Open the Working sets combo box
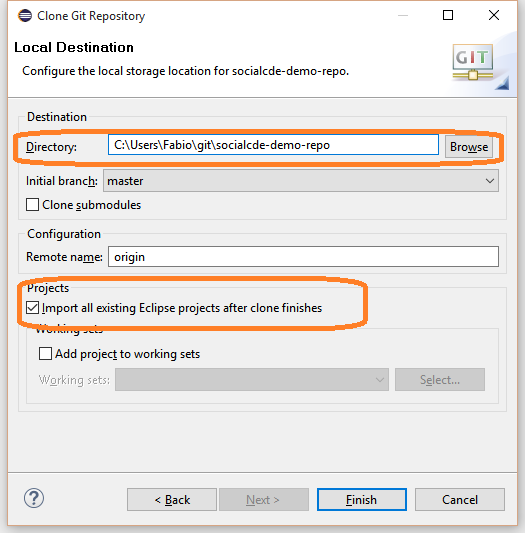 pos(252,379)
